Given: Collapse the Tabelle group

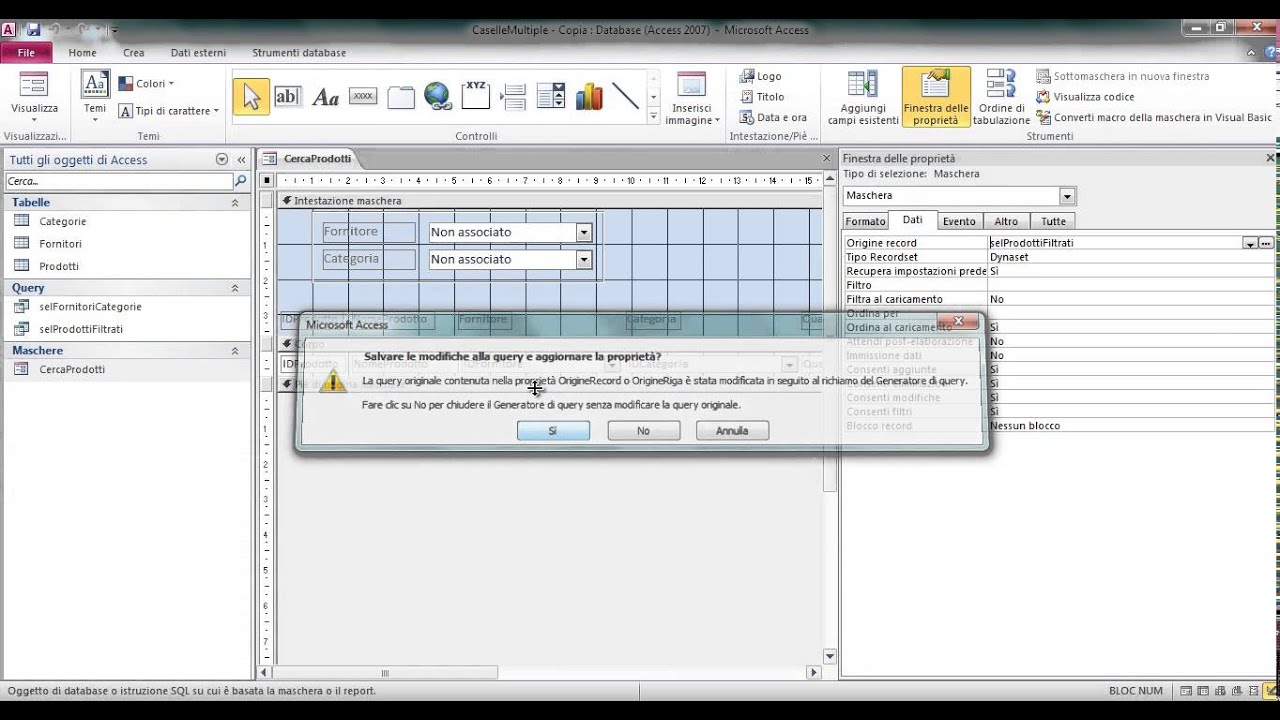Looking at the screenshot, I should [235, 203].
